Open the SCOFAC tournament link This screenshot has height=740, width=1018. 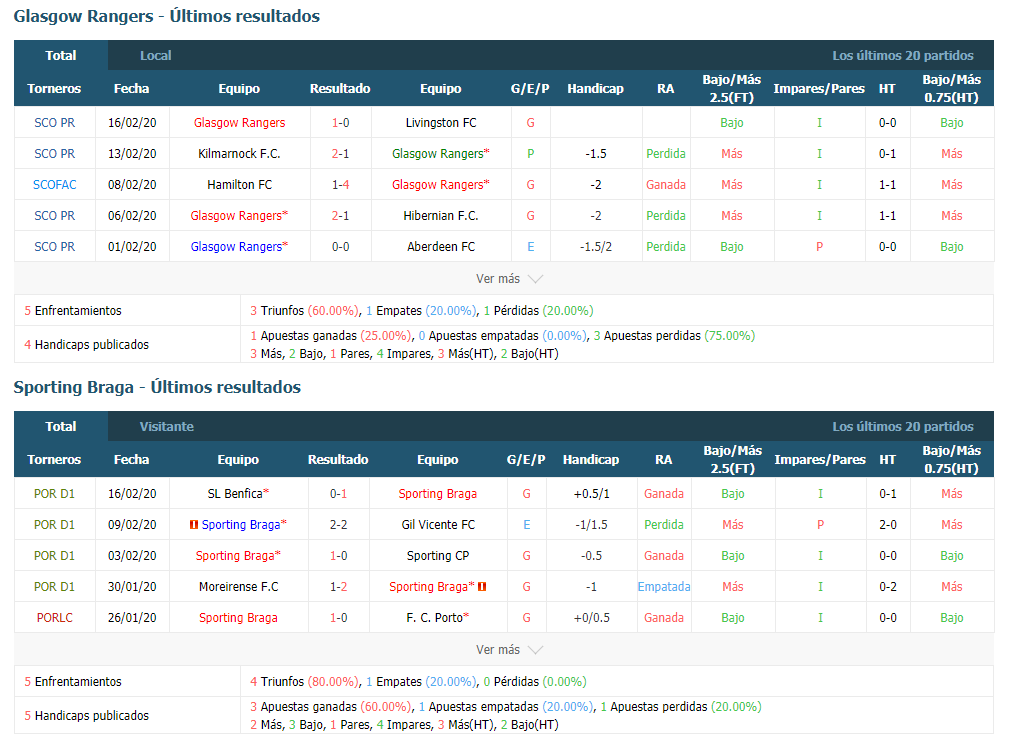pos(55,185)
